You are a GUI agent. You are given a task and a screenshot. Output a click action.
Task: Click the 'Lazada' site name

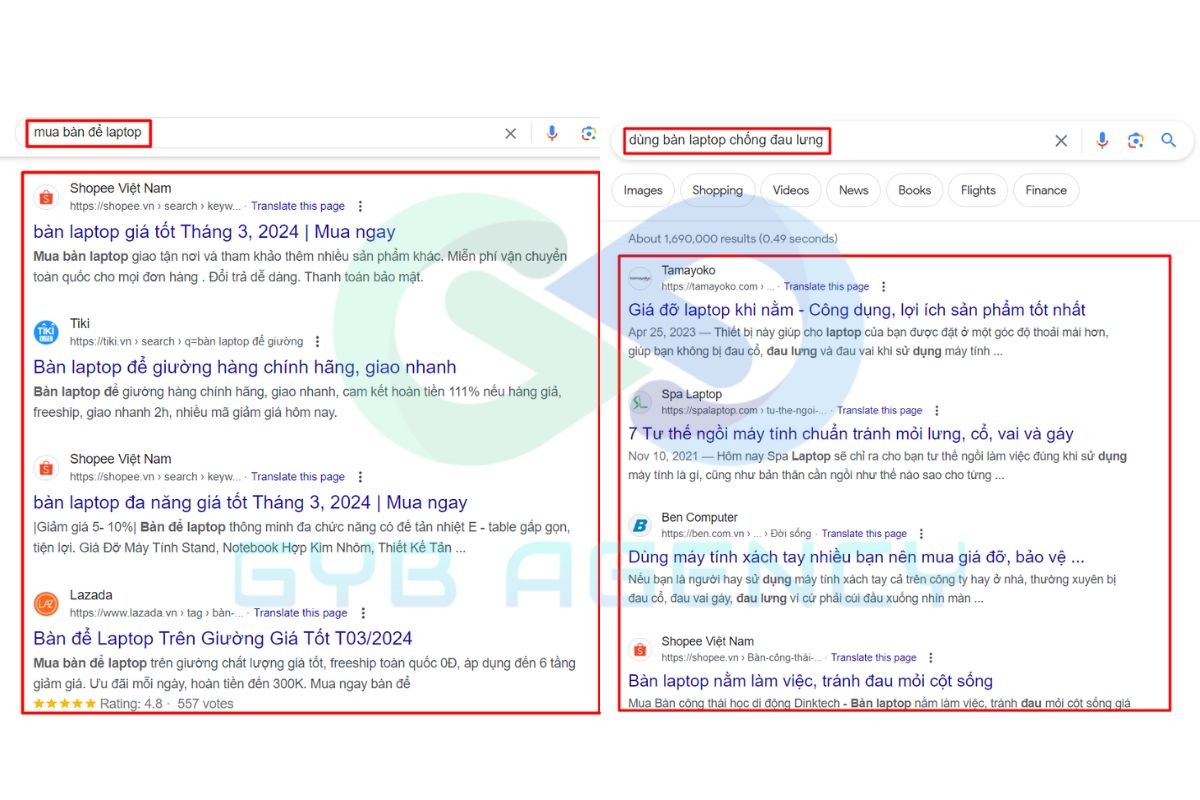[91, 595]
